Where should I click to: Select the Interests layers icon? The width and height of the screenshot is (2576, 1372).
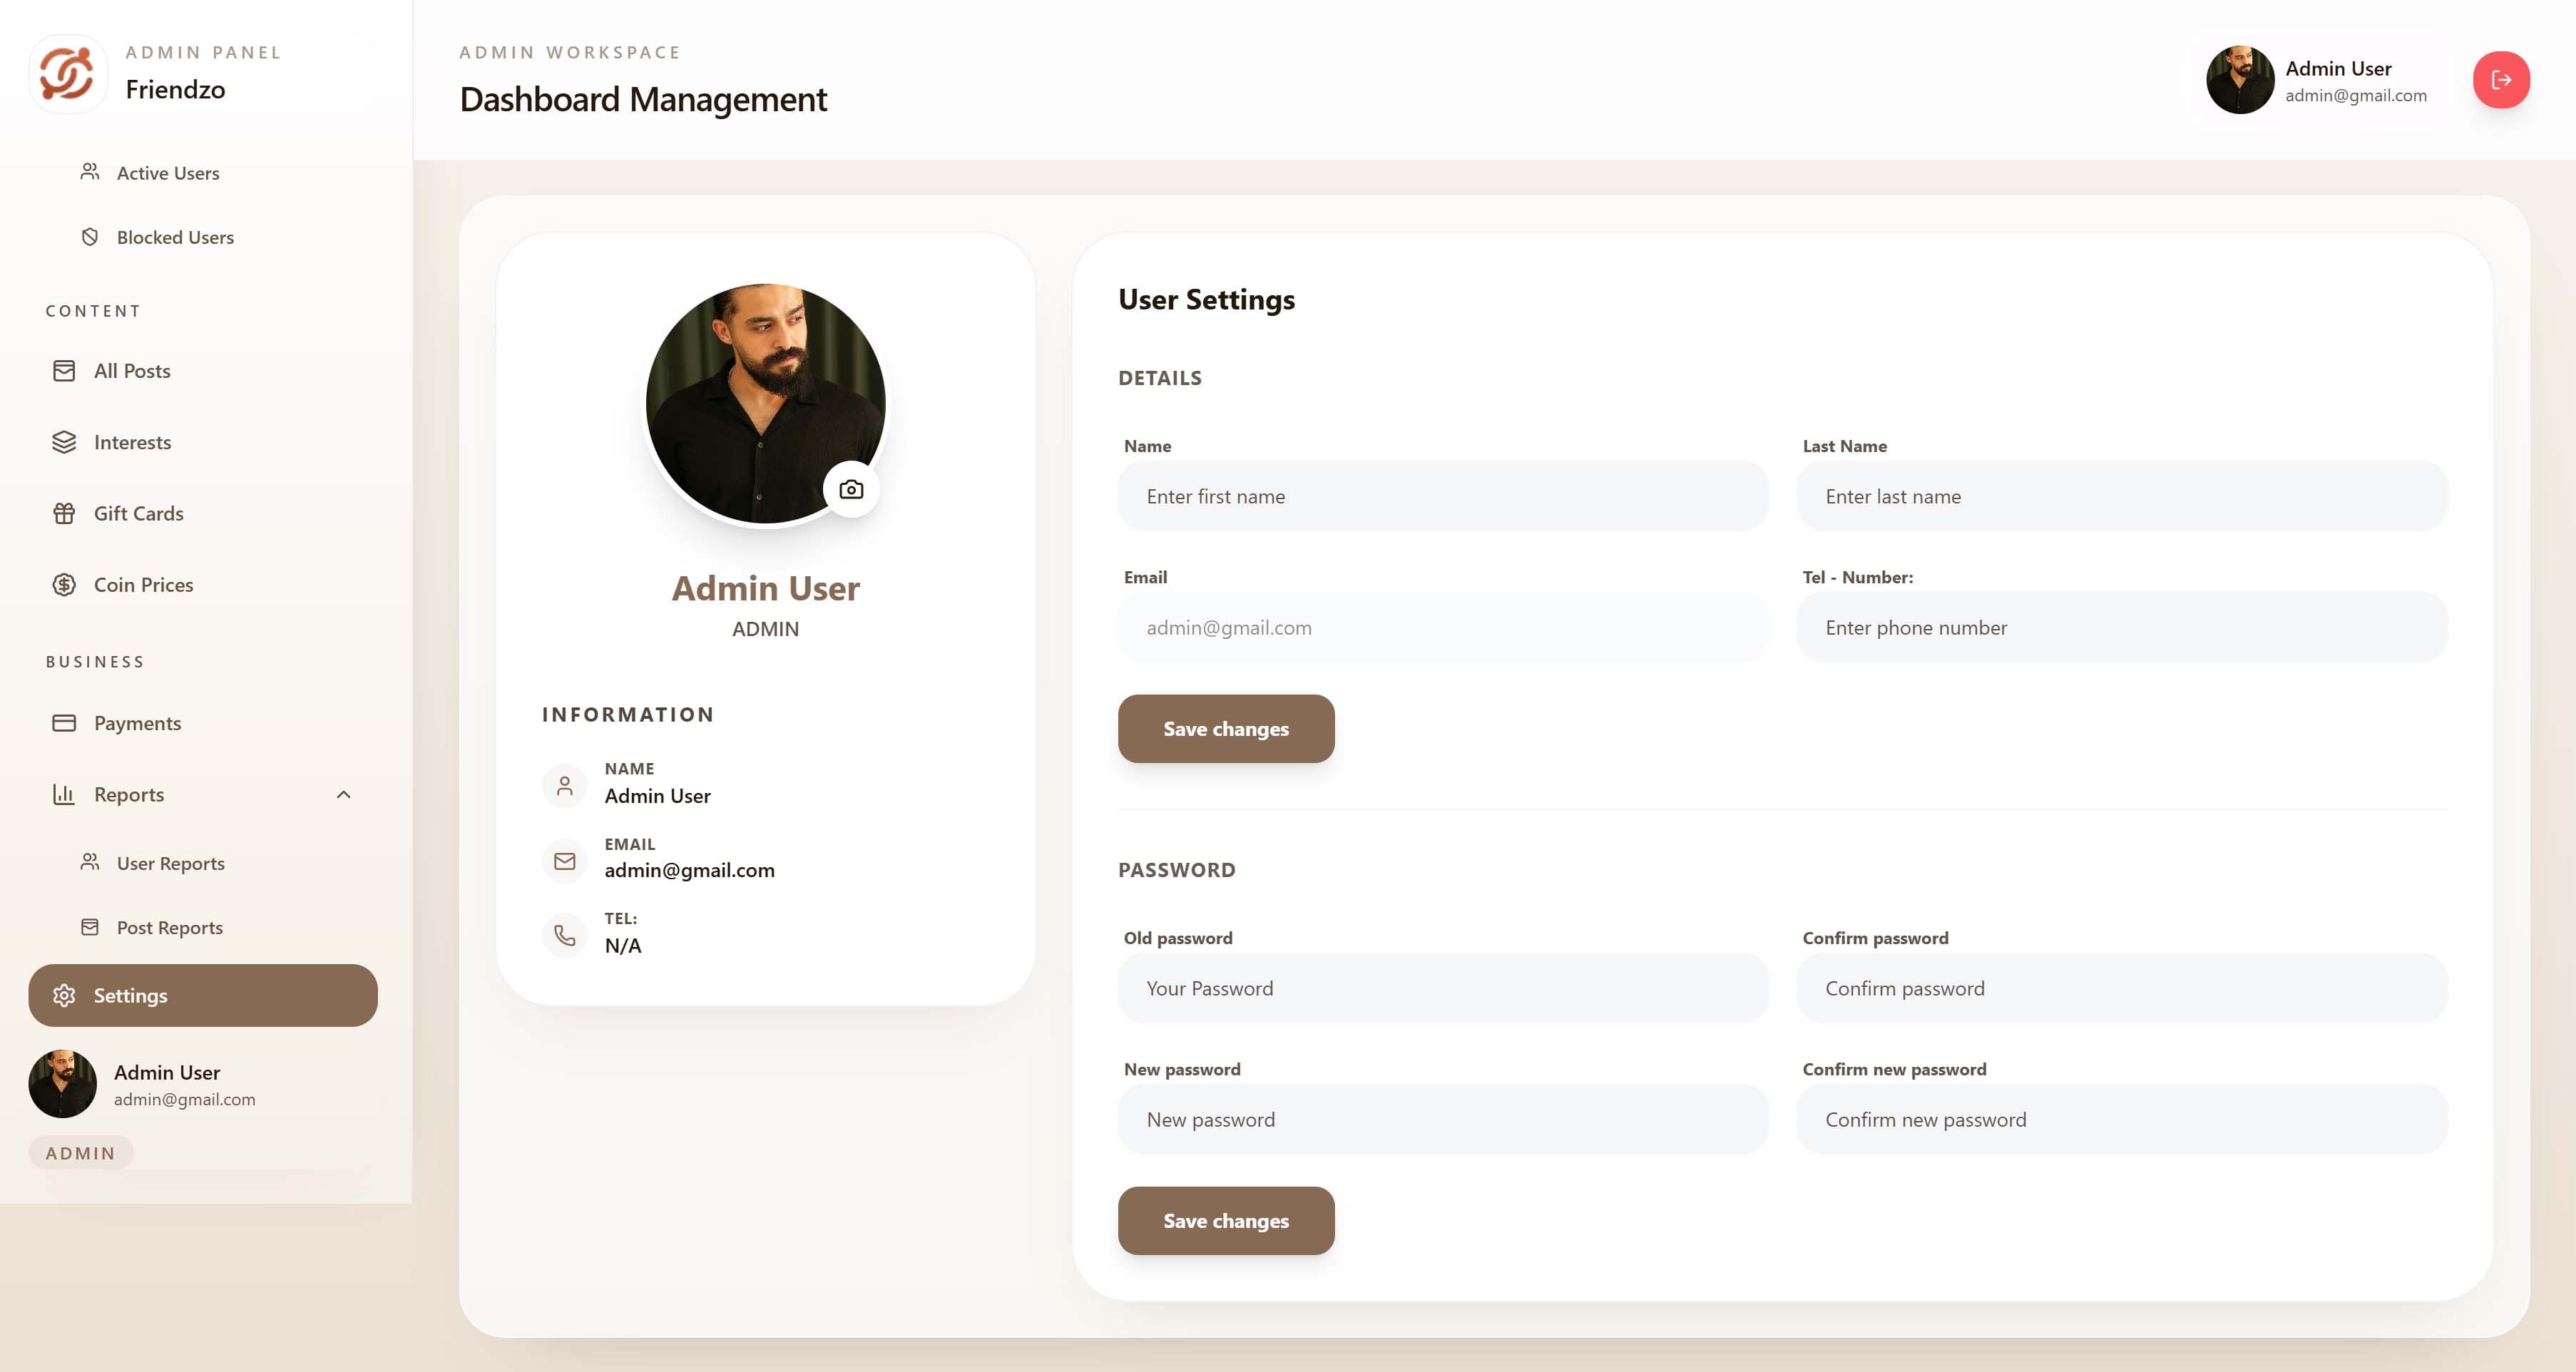click(64, 442)
